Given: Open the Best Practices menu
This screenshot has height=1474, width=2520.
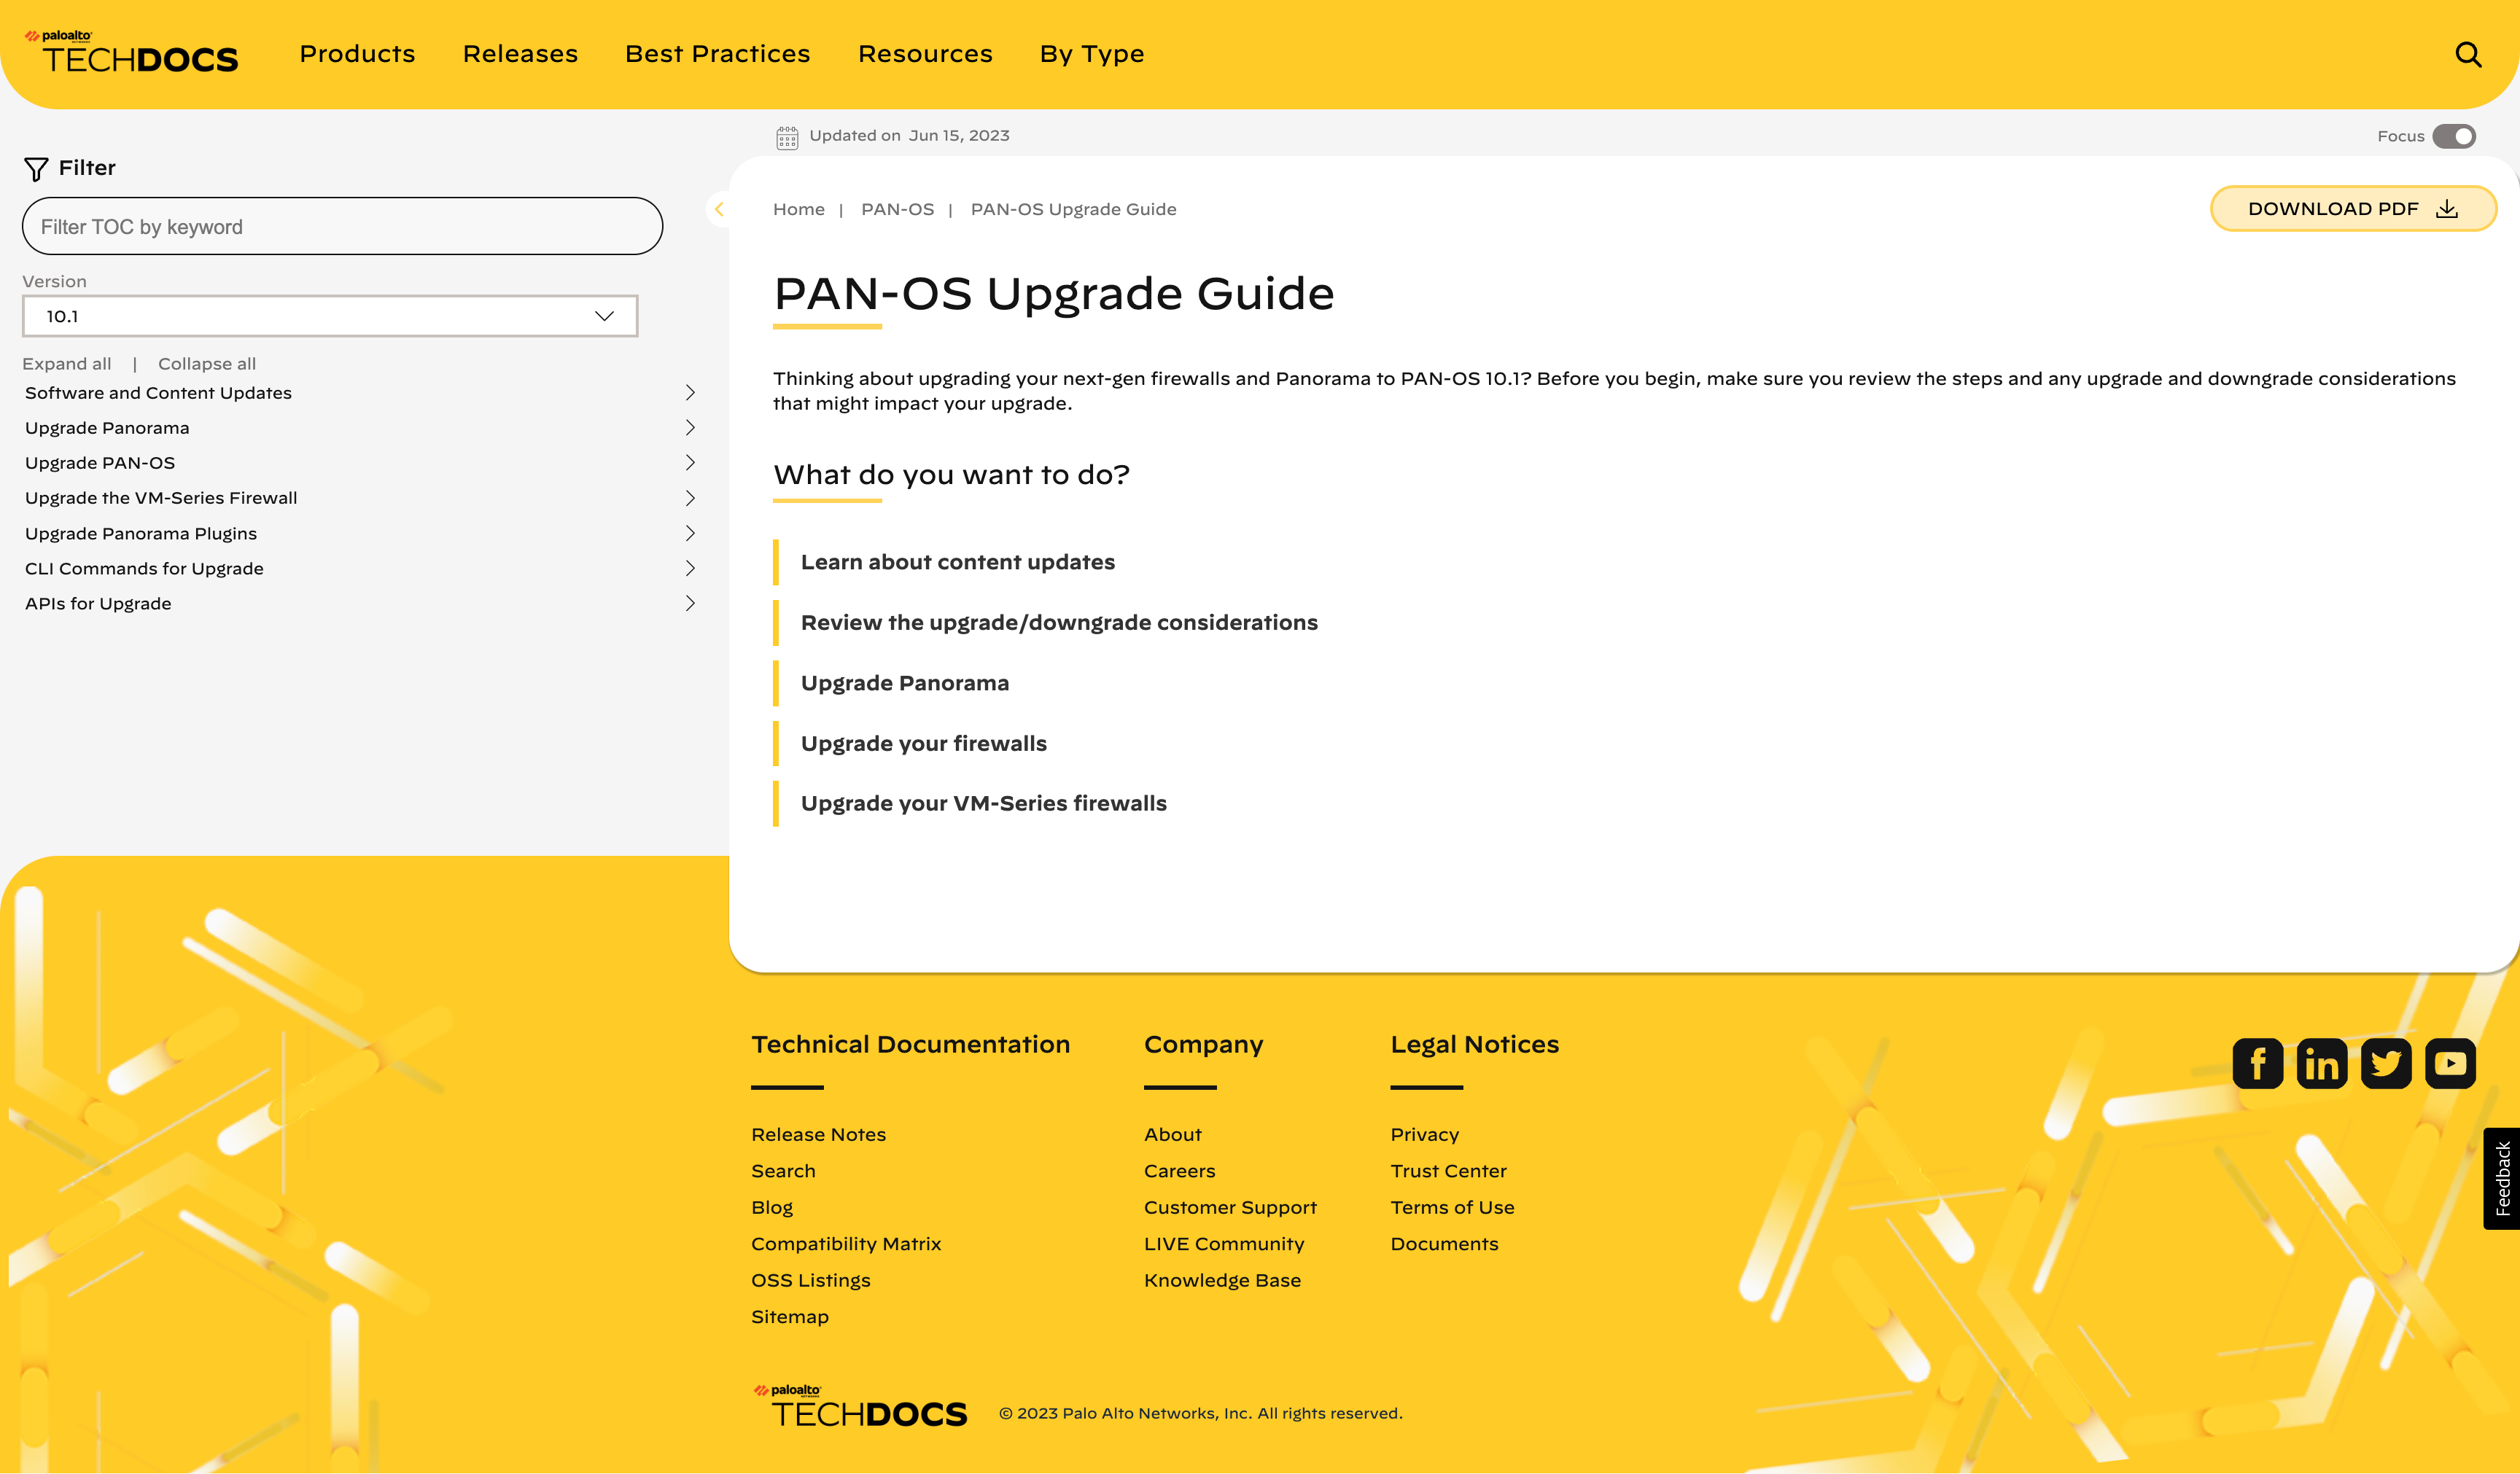Looking at the screenshot, I should pyautogui.click(x=717, y=54).
